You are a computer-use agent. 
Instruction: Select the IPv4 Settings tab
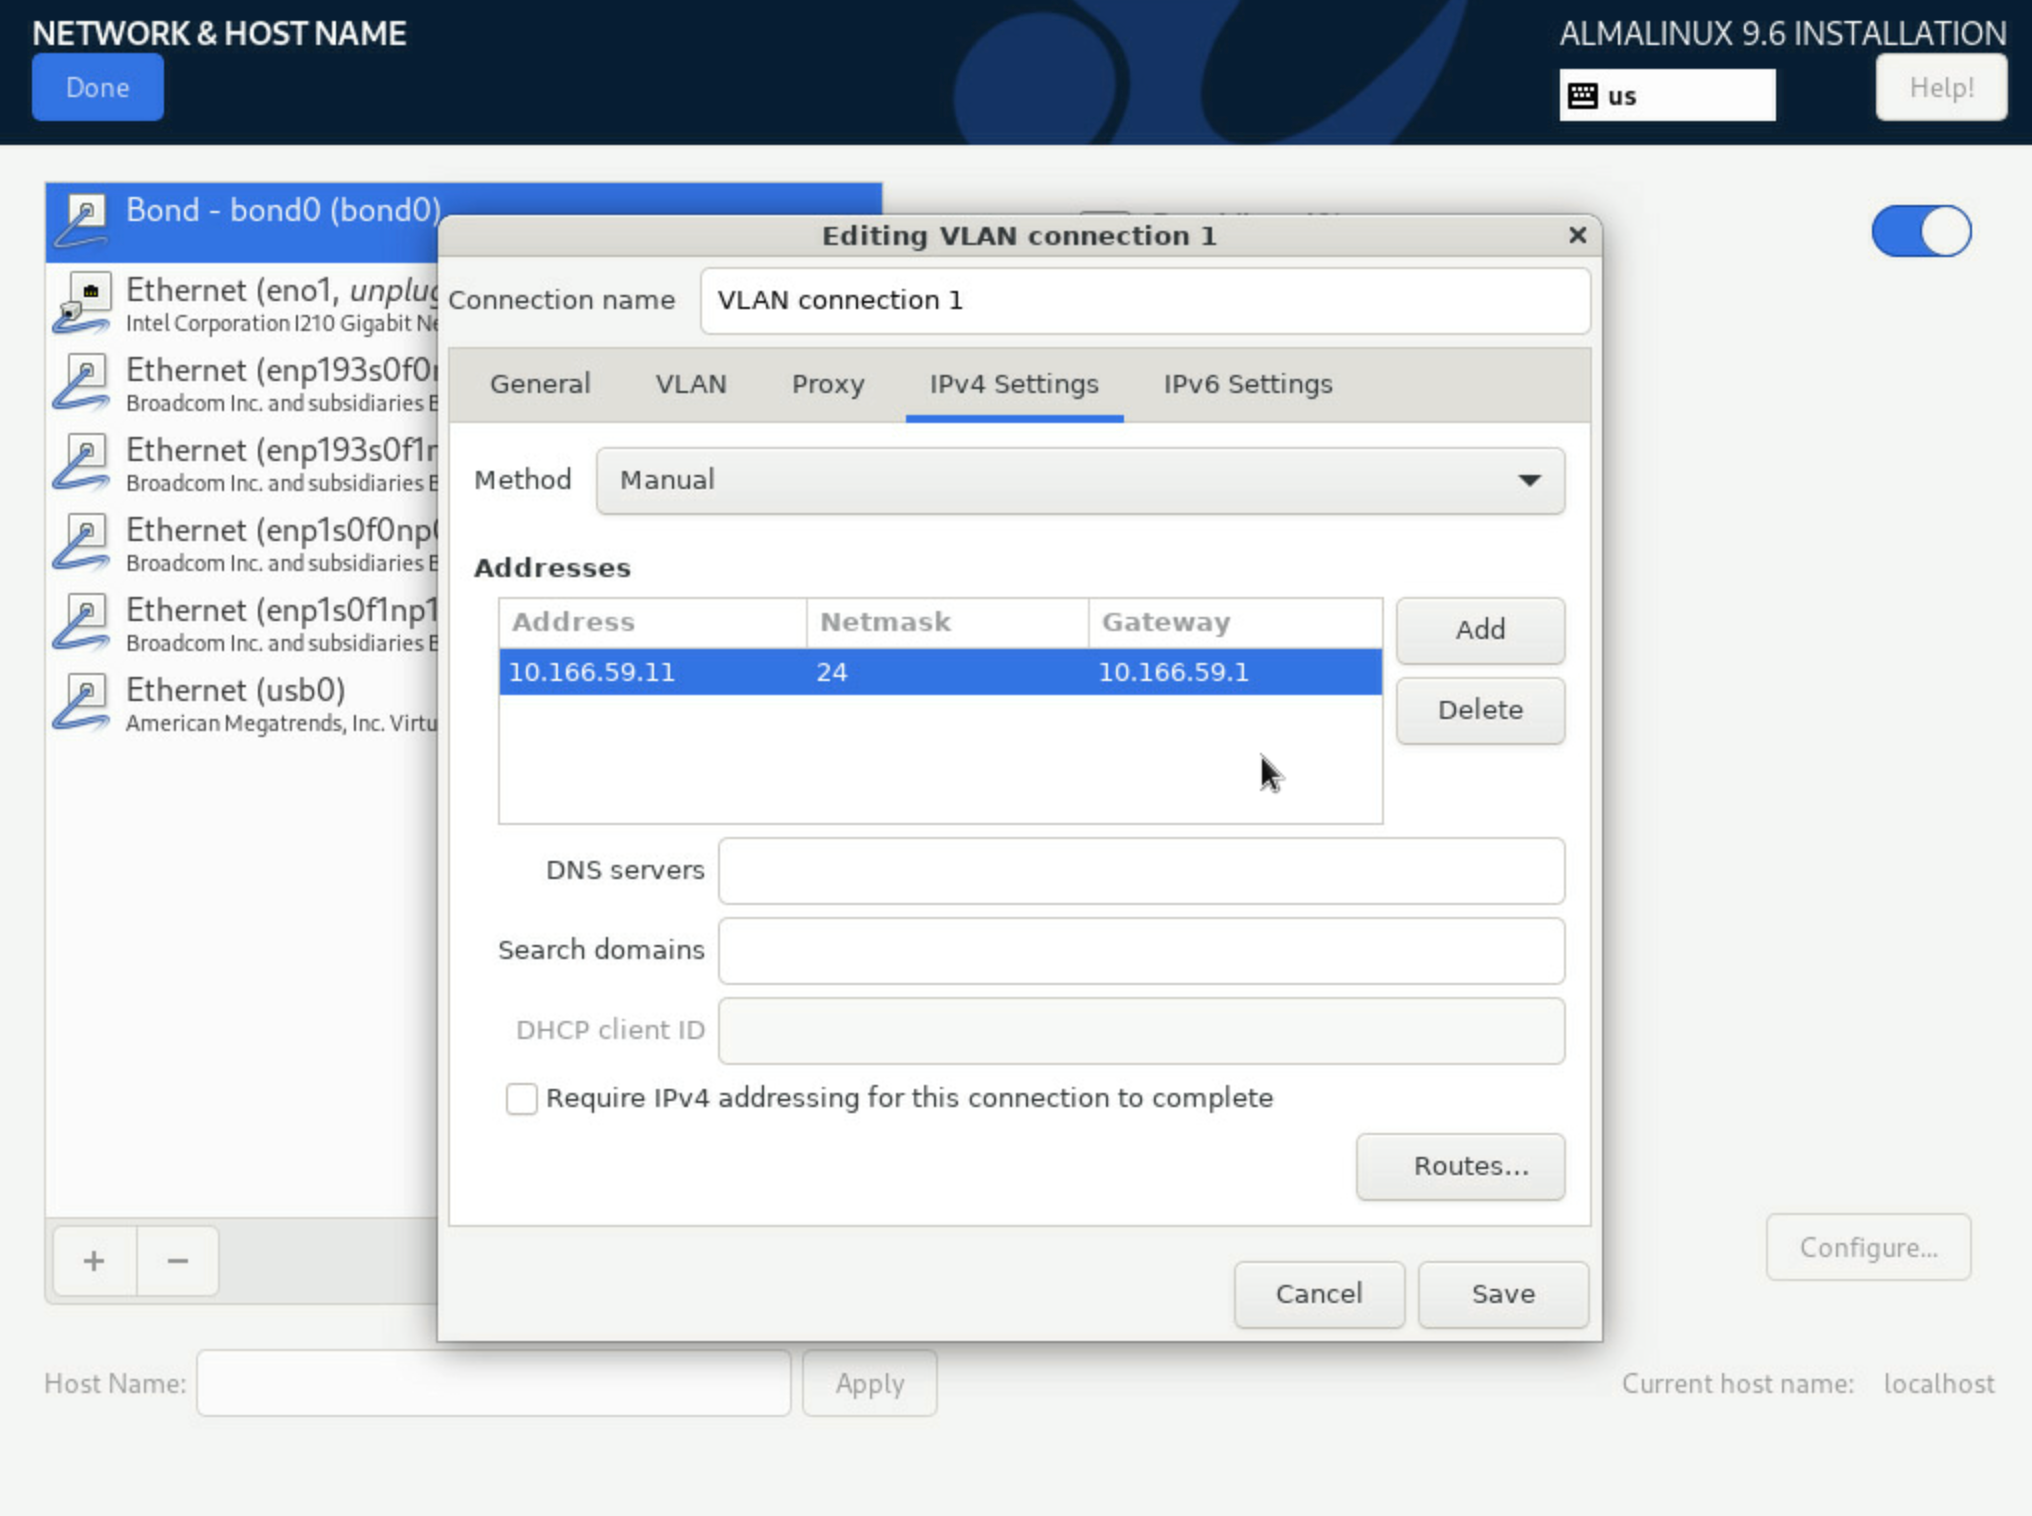1014,384
